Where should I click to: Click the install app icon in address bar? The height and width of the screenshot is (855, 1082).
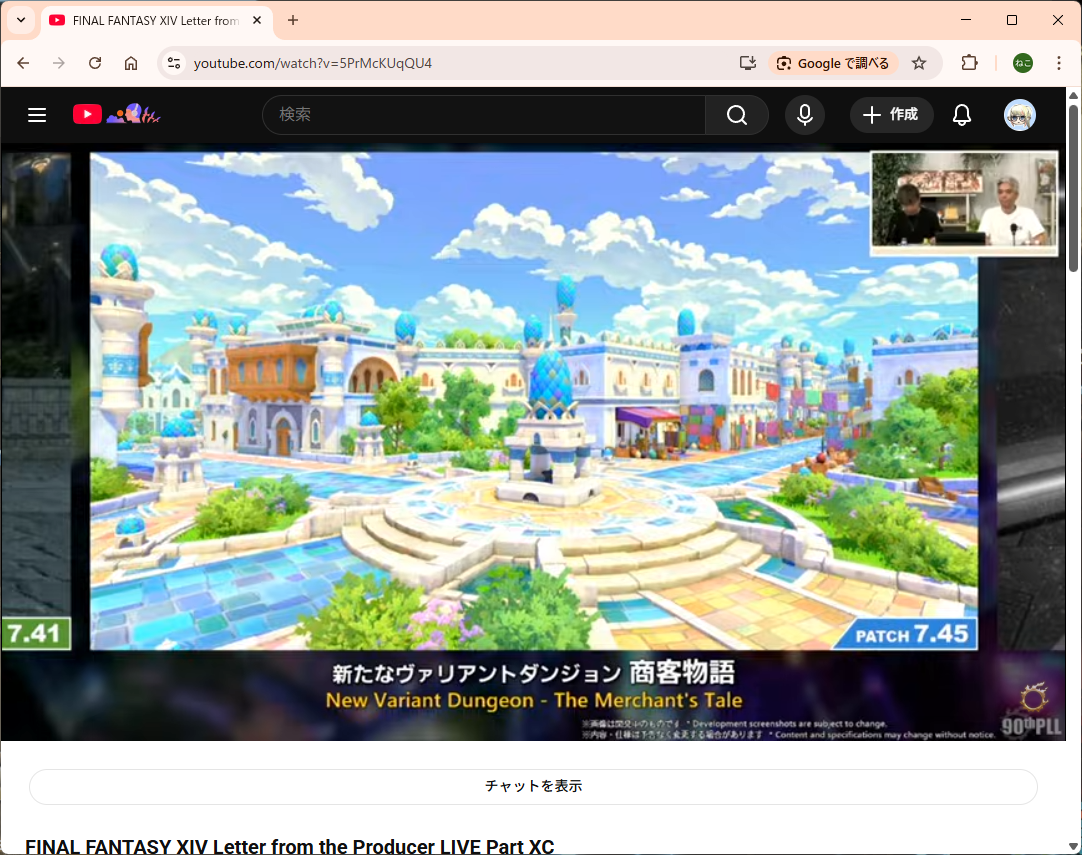(x=747, y=63)
